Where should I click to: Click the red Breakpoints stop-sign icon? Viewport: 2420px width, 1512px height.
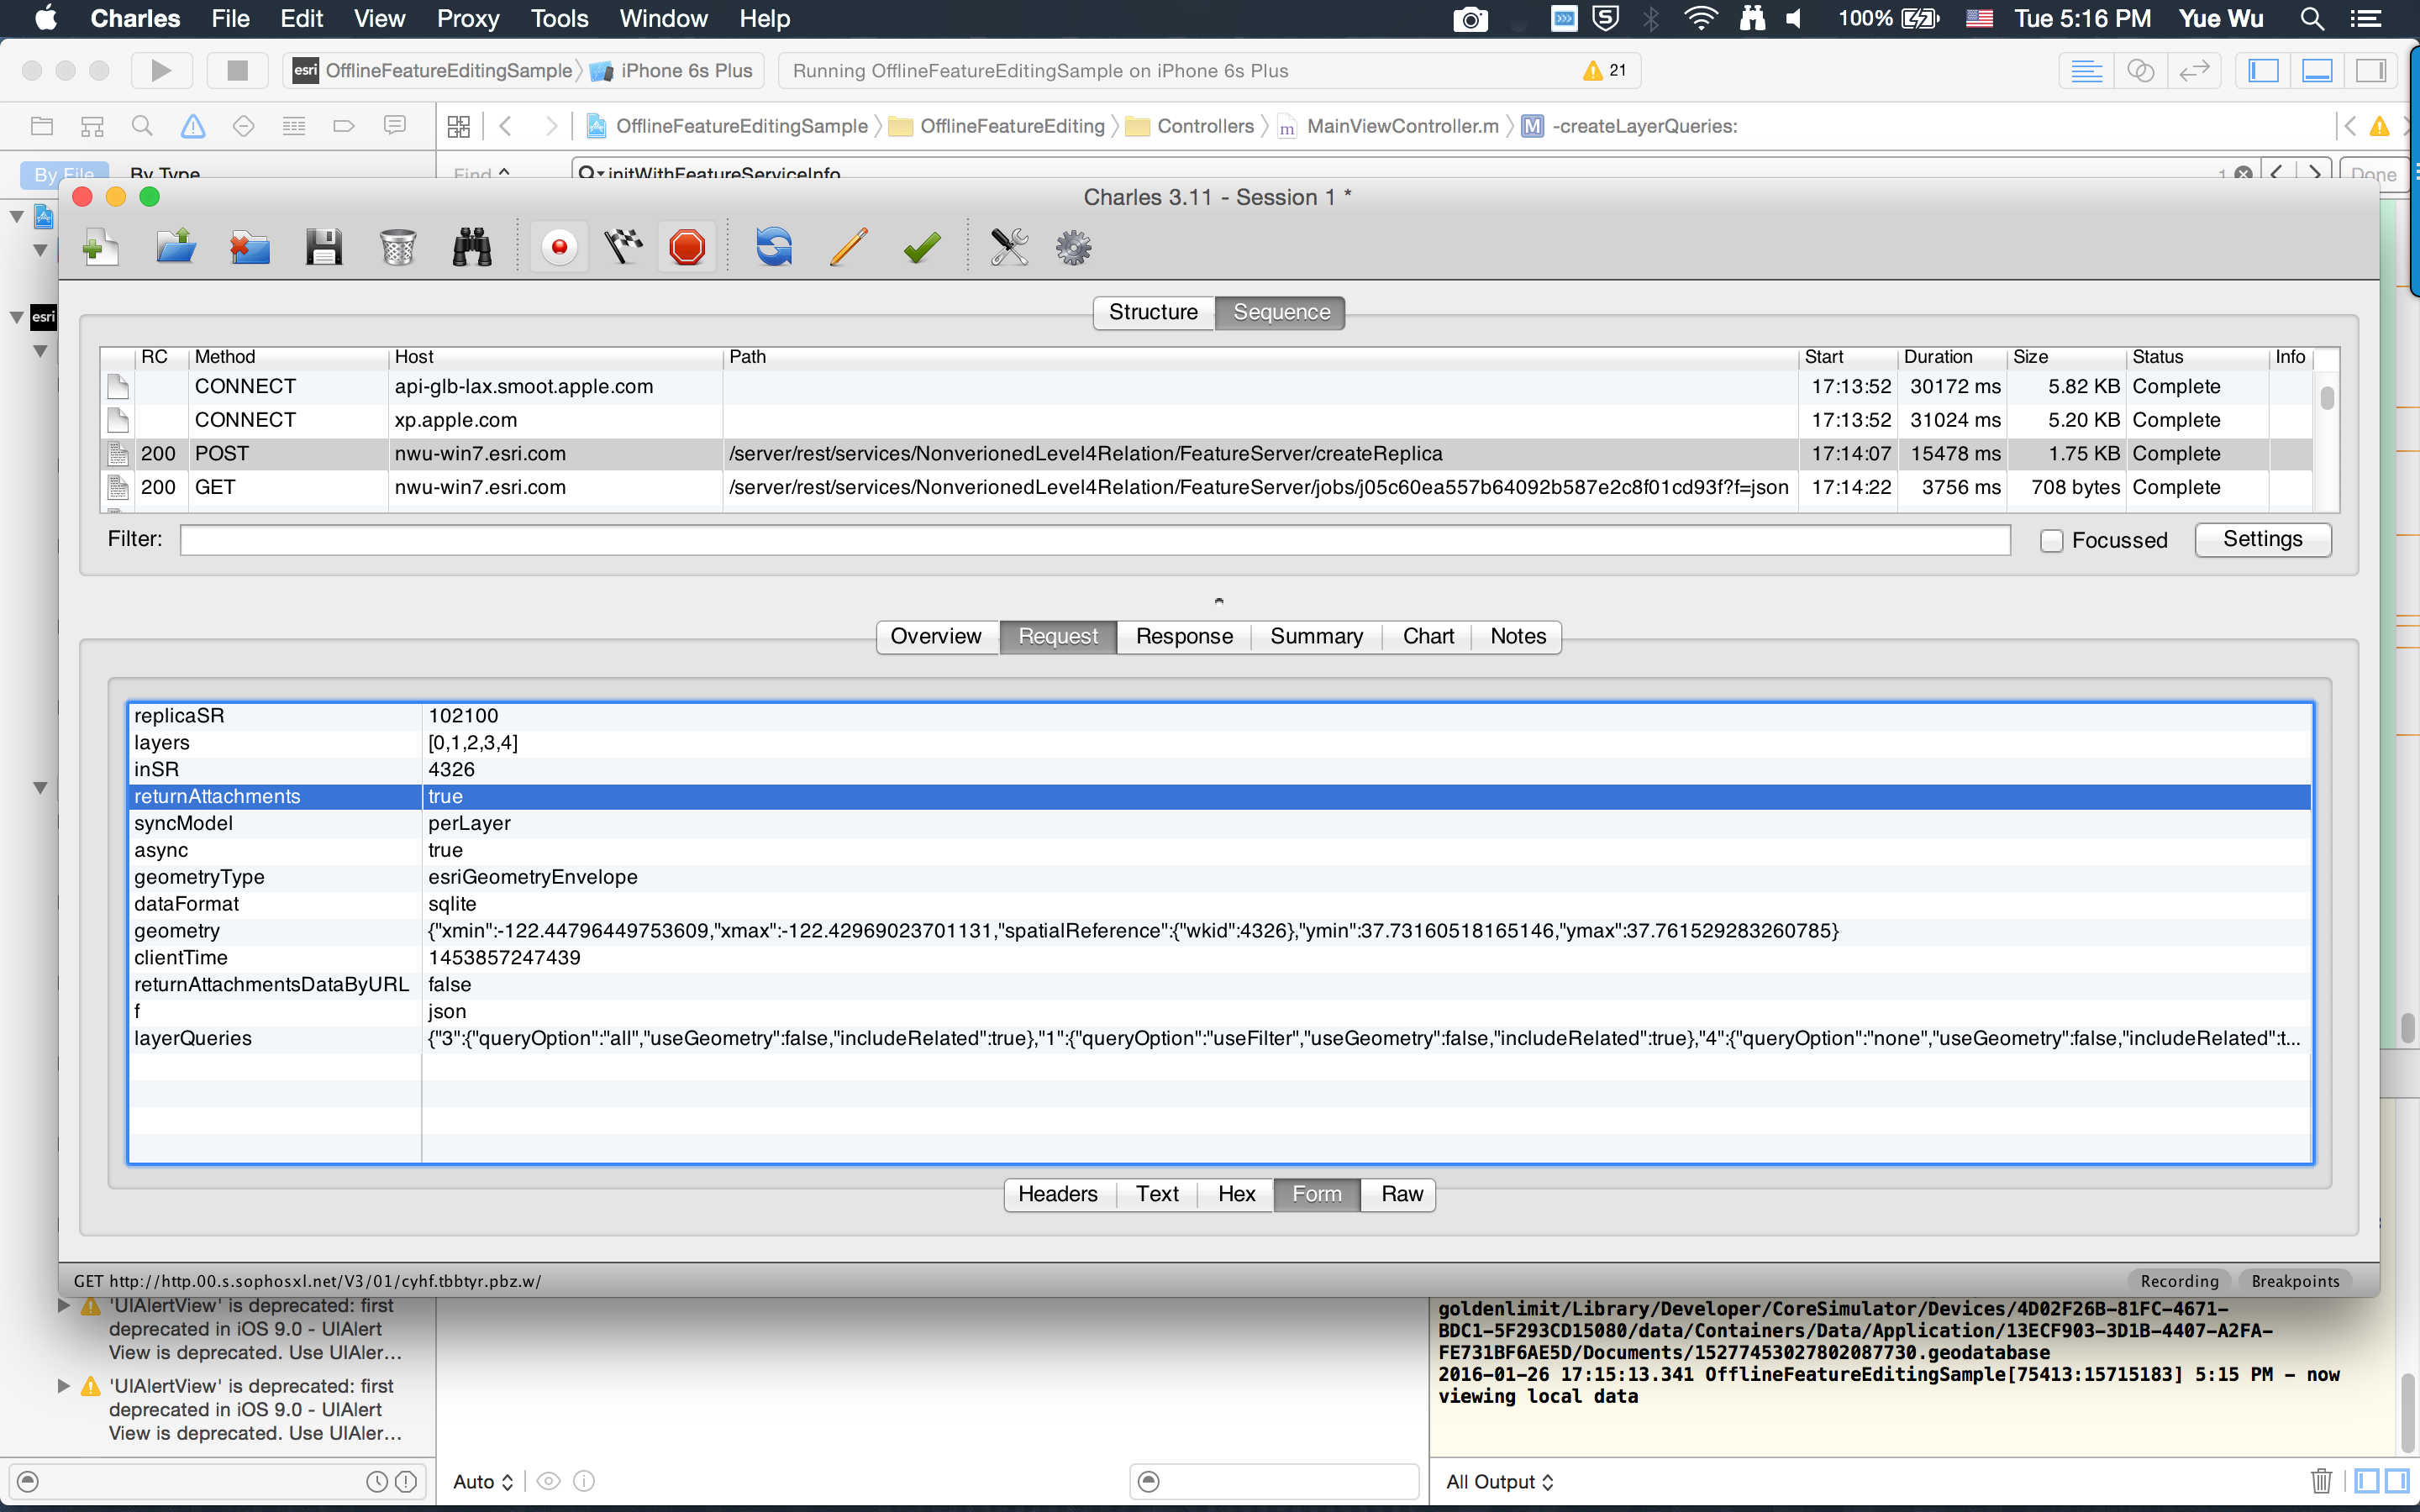tap(687, 246)
